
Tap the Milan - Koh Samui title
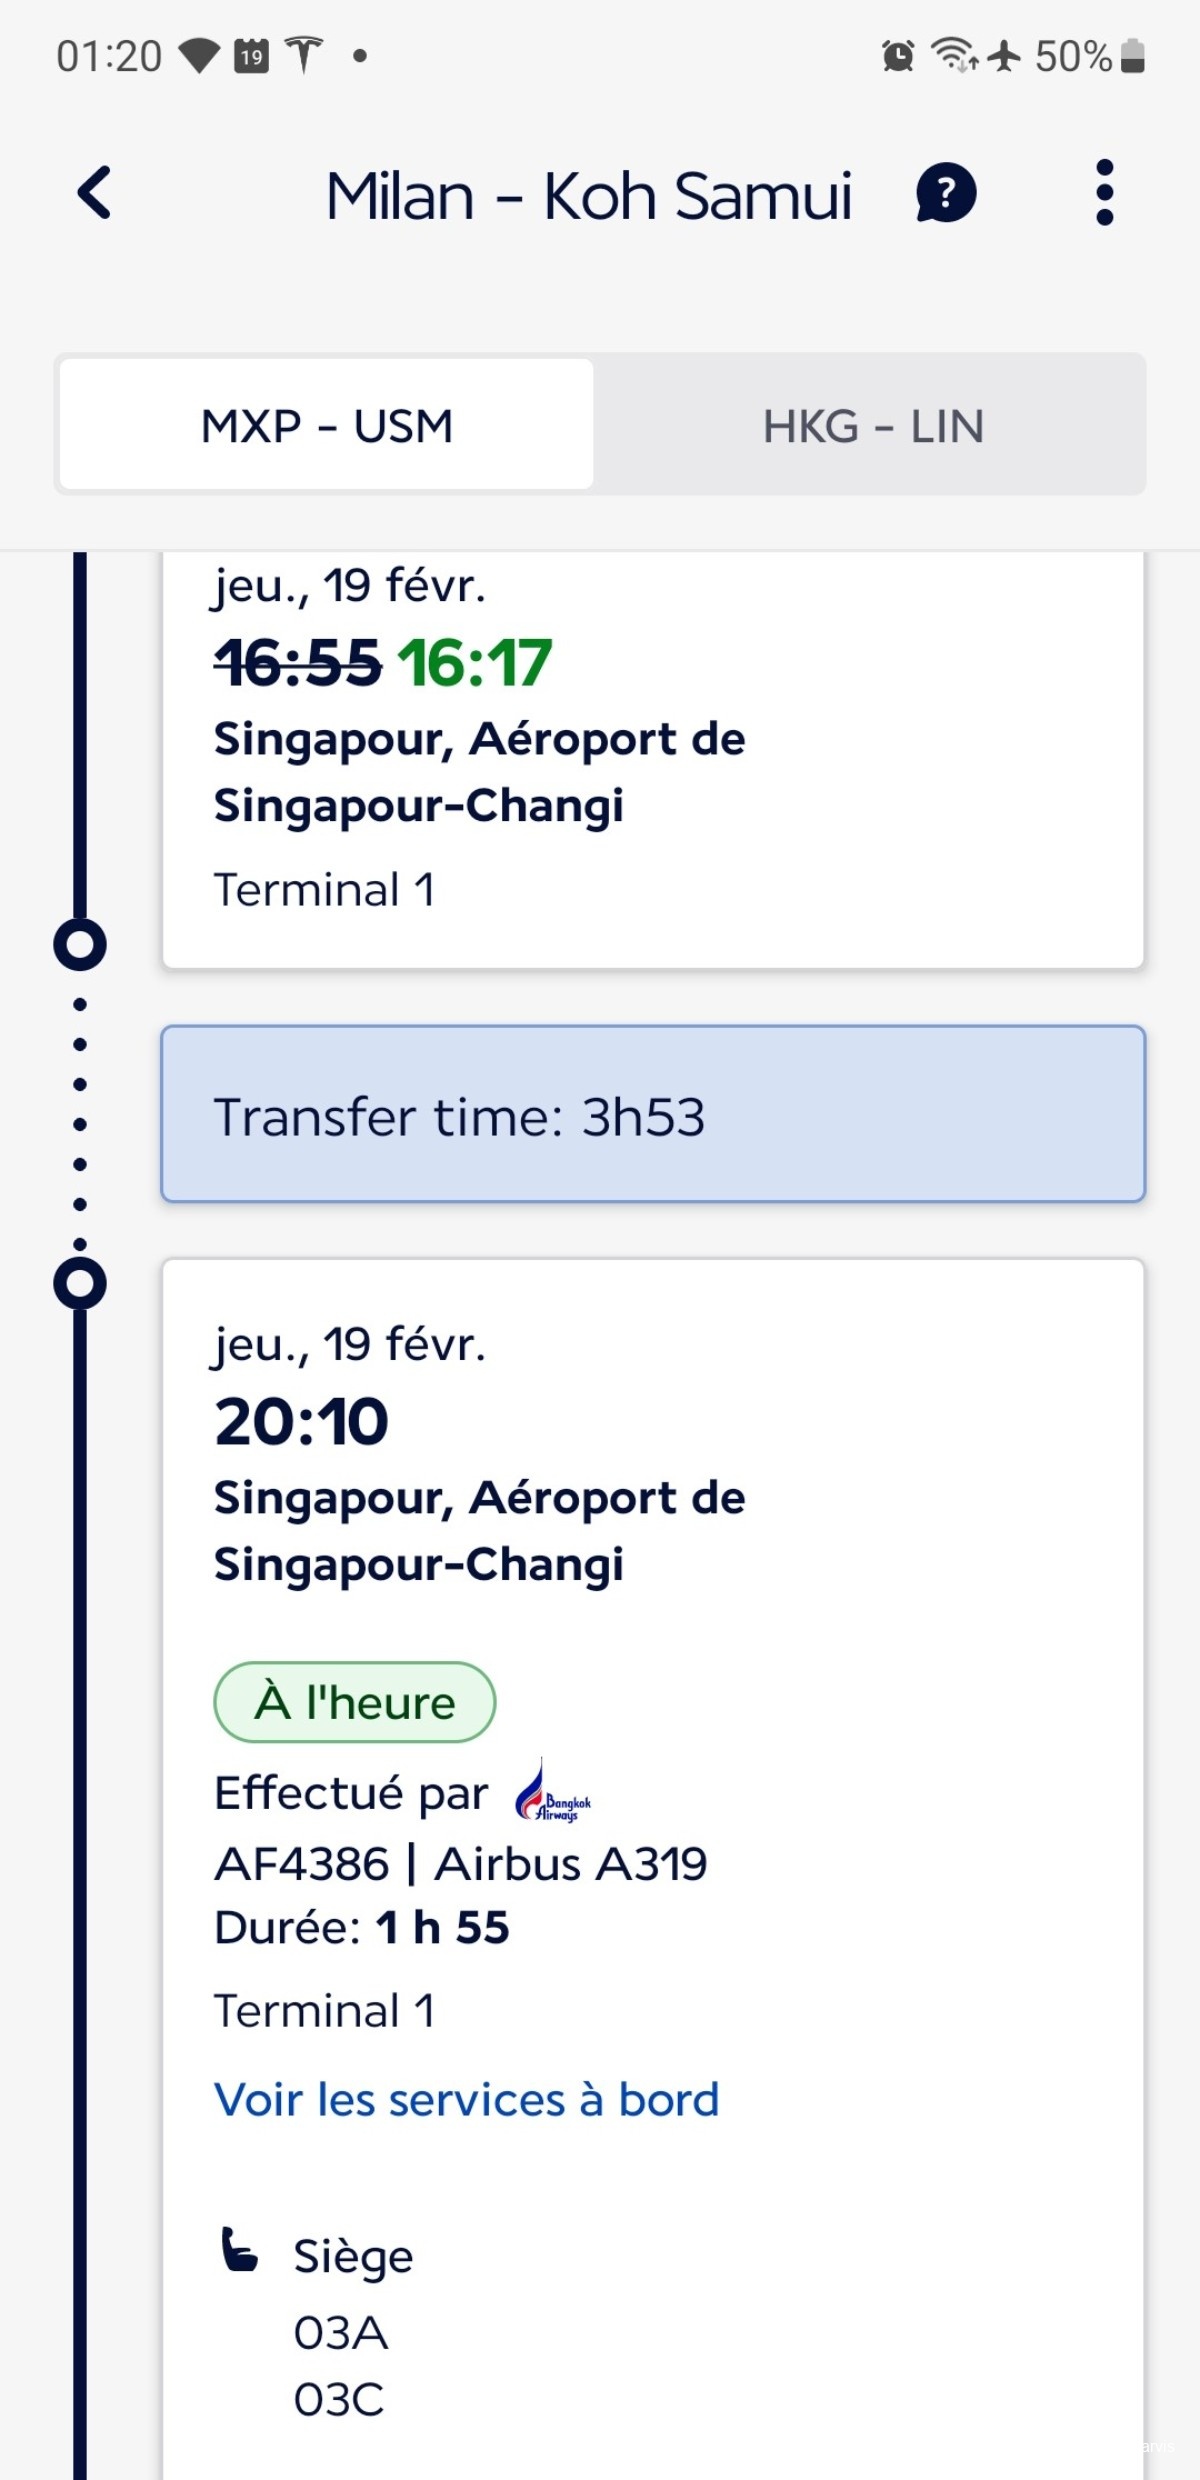pos(589,195)
